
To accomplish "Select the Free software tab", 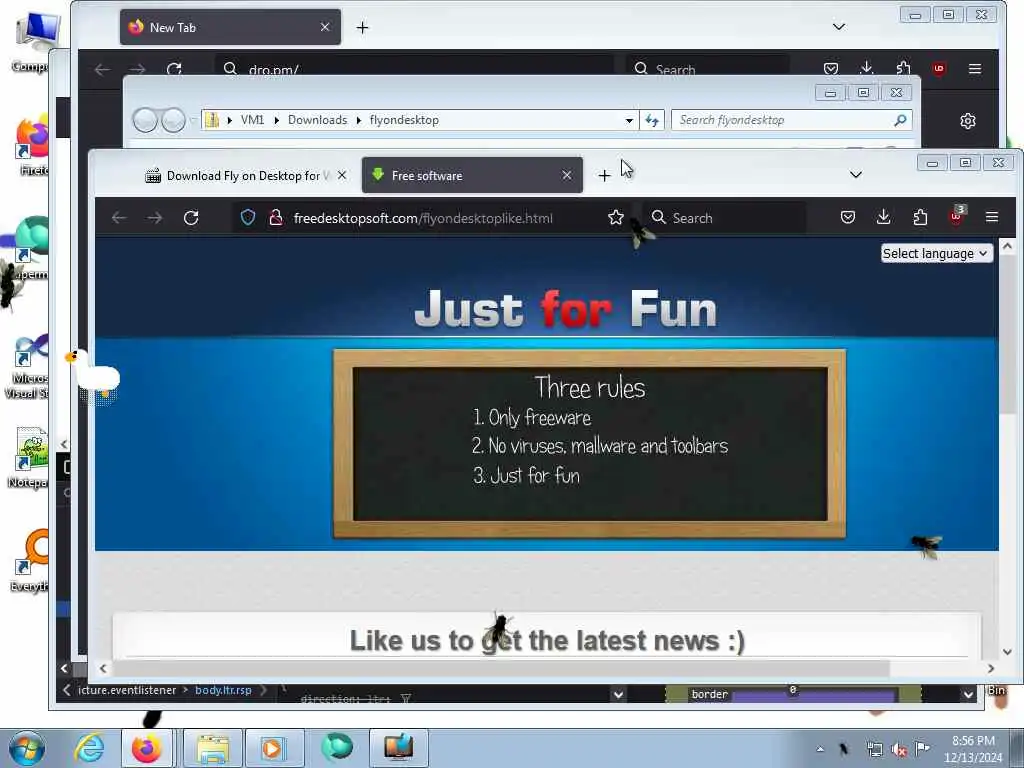I will coord(472,175).
